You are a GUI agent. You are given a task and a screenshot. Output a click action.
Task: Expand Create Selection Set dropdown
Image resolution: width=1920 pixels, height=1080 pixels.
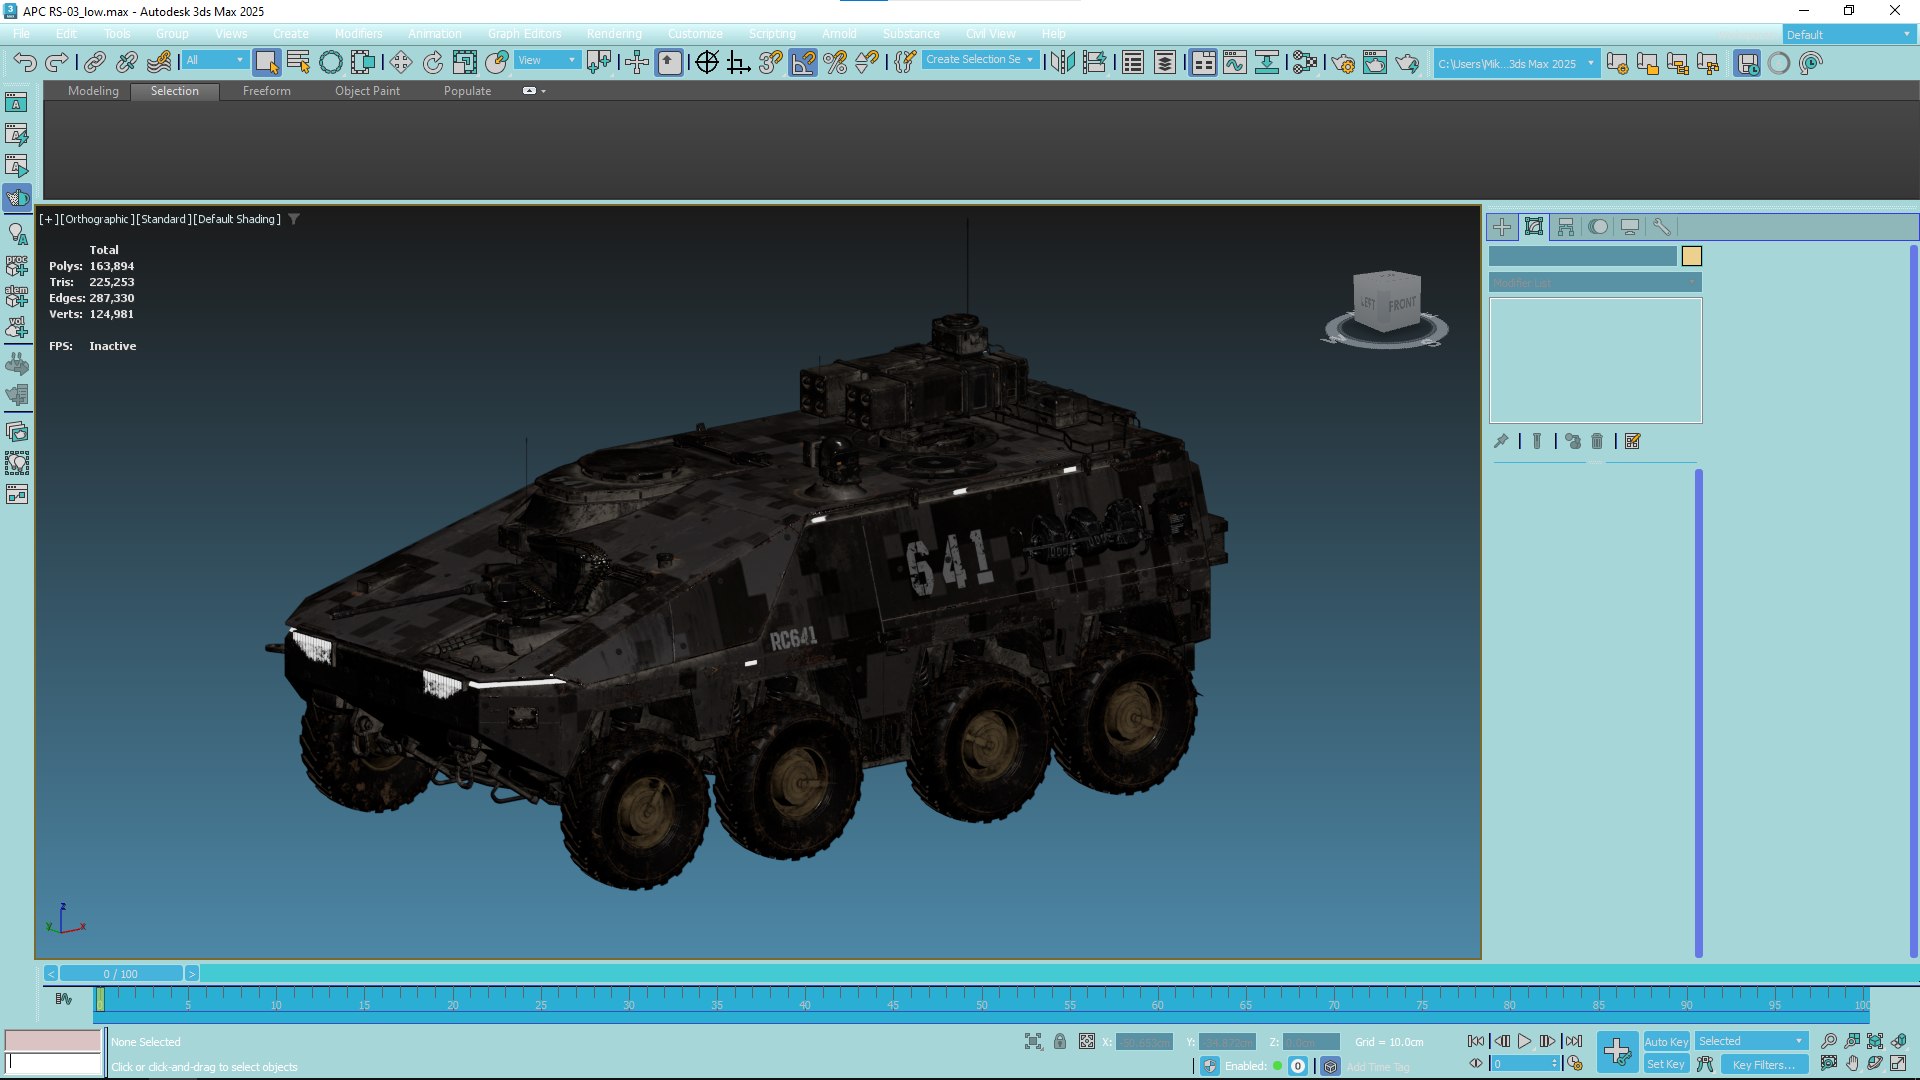point(980,60)
